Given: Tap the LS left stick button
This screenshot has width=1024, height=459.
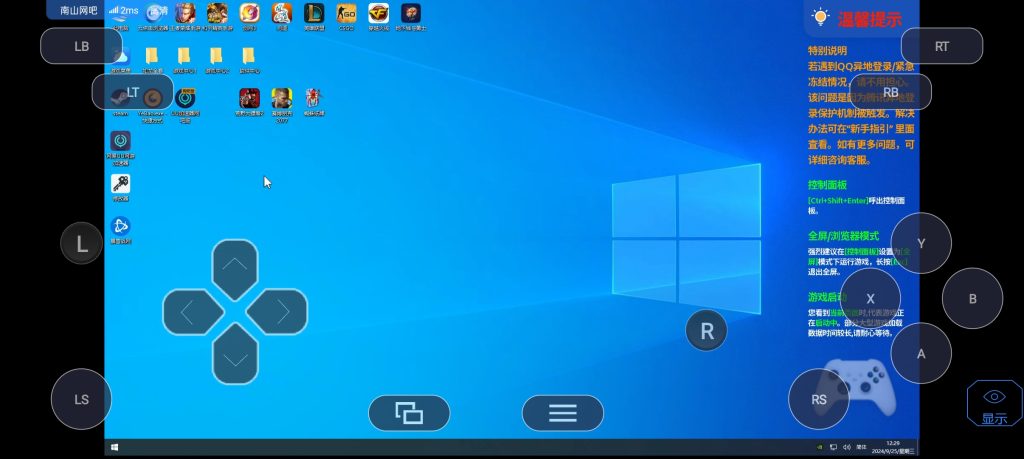Looking at the screenshot, I should tap(82, 399).
